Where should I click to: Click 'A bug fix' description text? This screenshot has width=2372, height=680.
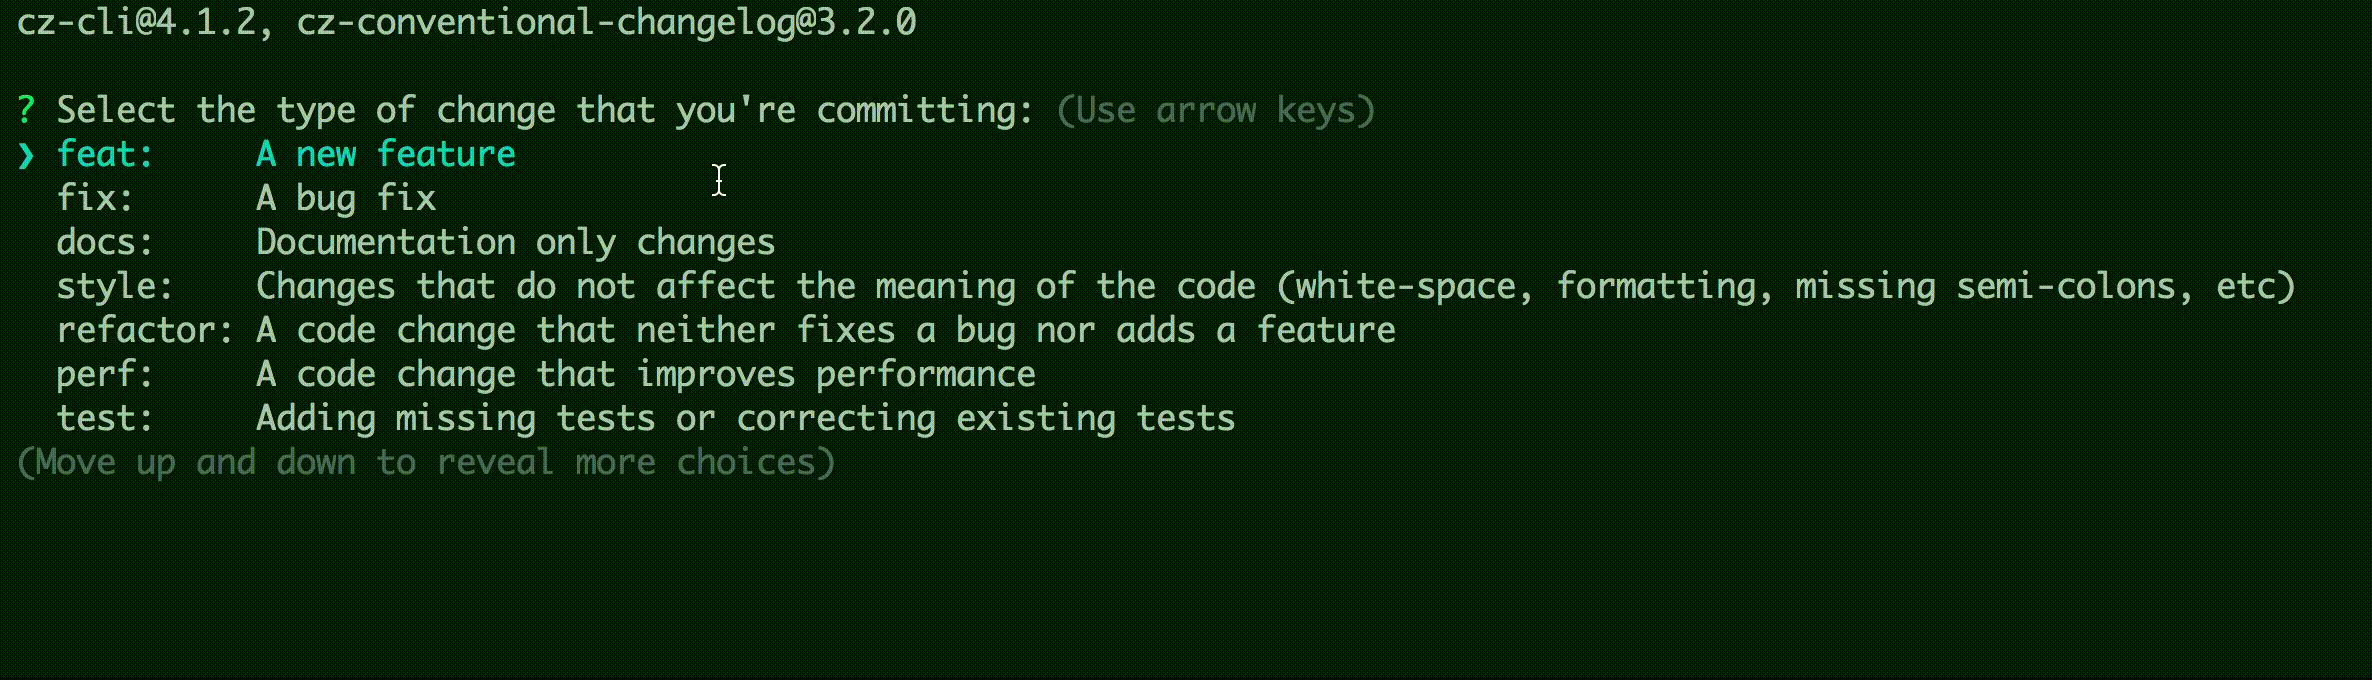click(x=346, y=198)
